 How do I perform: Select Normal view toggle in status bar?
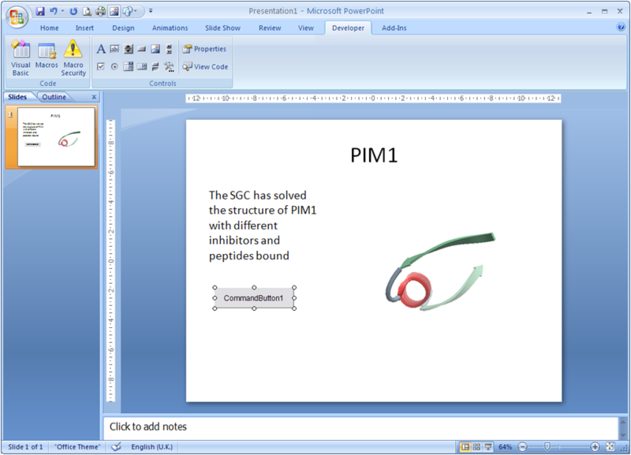[x=465, y=447]
